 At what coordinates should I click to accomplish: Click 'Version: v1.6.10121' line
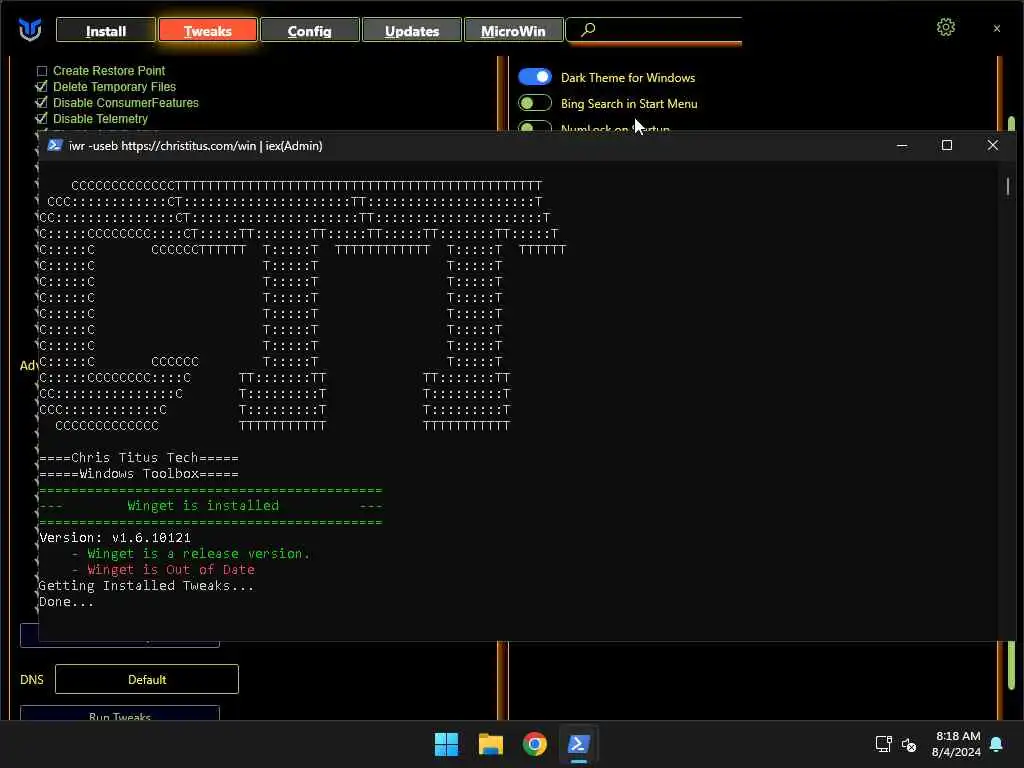pos(115,537)
